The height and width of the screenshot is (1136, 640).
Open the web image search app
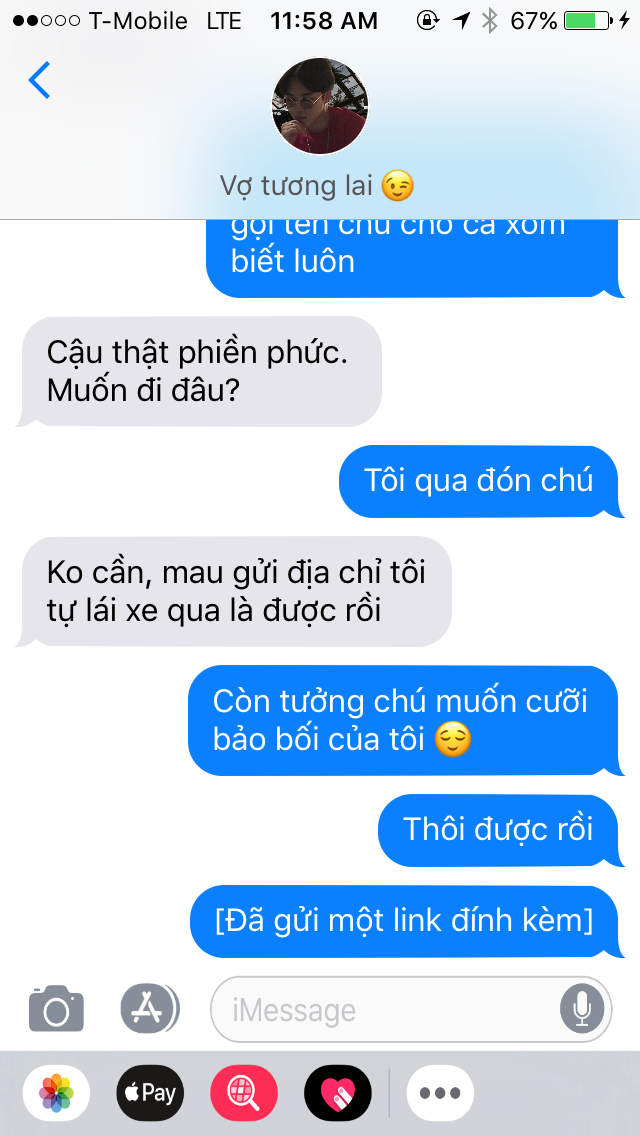pyautogui.click(x=244, y=1093)
